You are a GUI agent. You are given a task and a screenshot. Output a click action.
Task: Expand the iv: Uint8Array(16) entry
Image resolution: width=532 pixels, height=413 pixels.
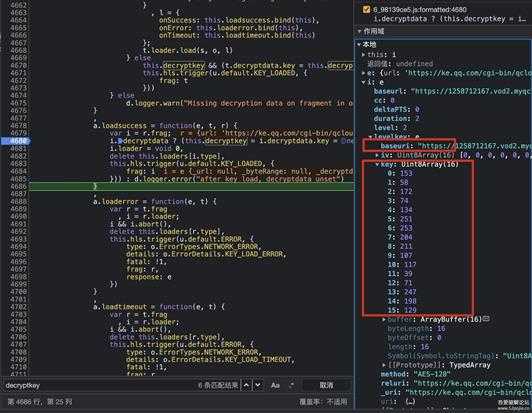377,155
